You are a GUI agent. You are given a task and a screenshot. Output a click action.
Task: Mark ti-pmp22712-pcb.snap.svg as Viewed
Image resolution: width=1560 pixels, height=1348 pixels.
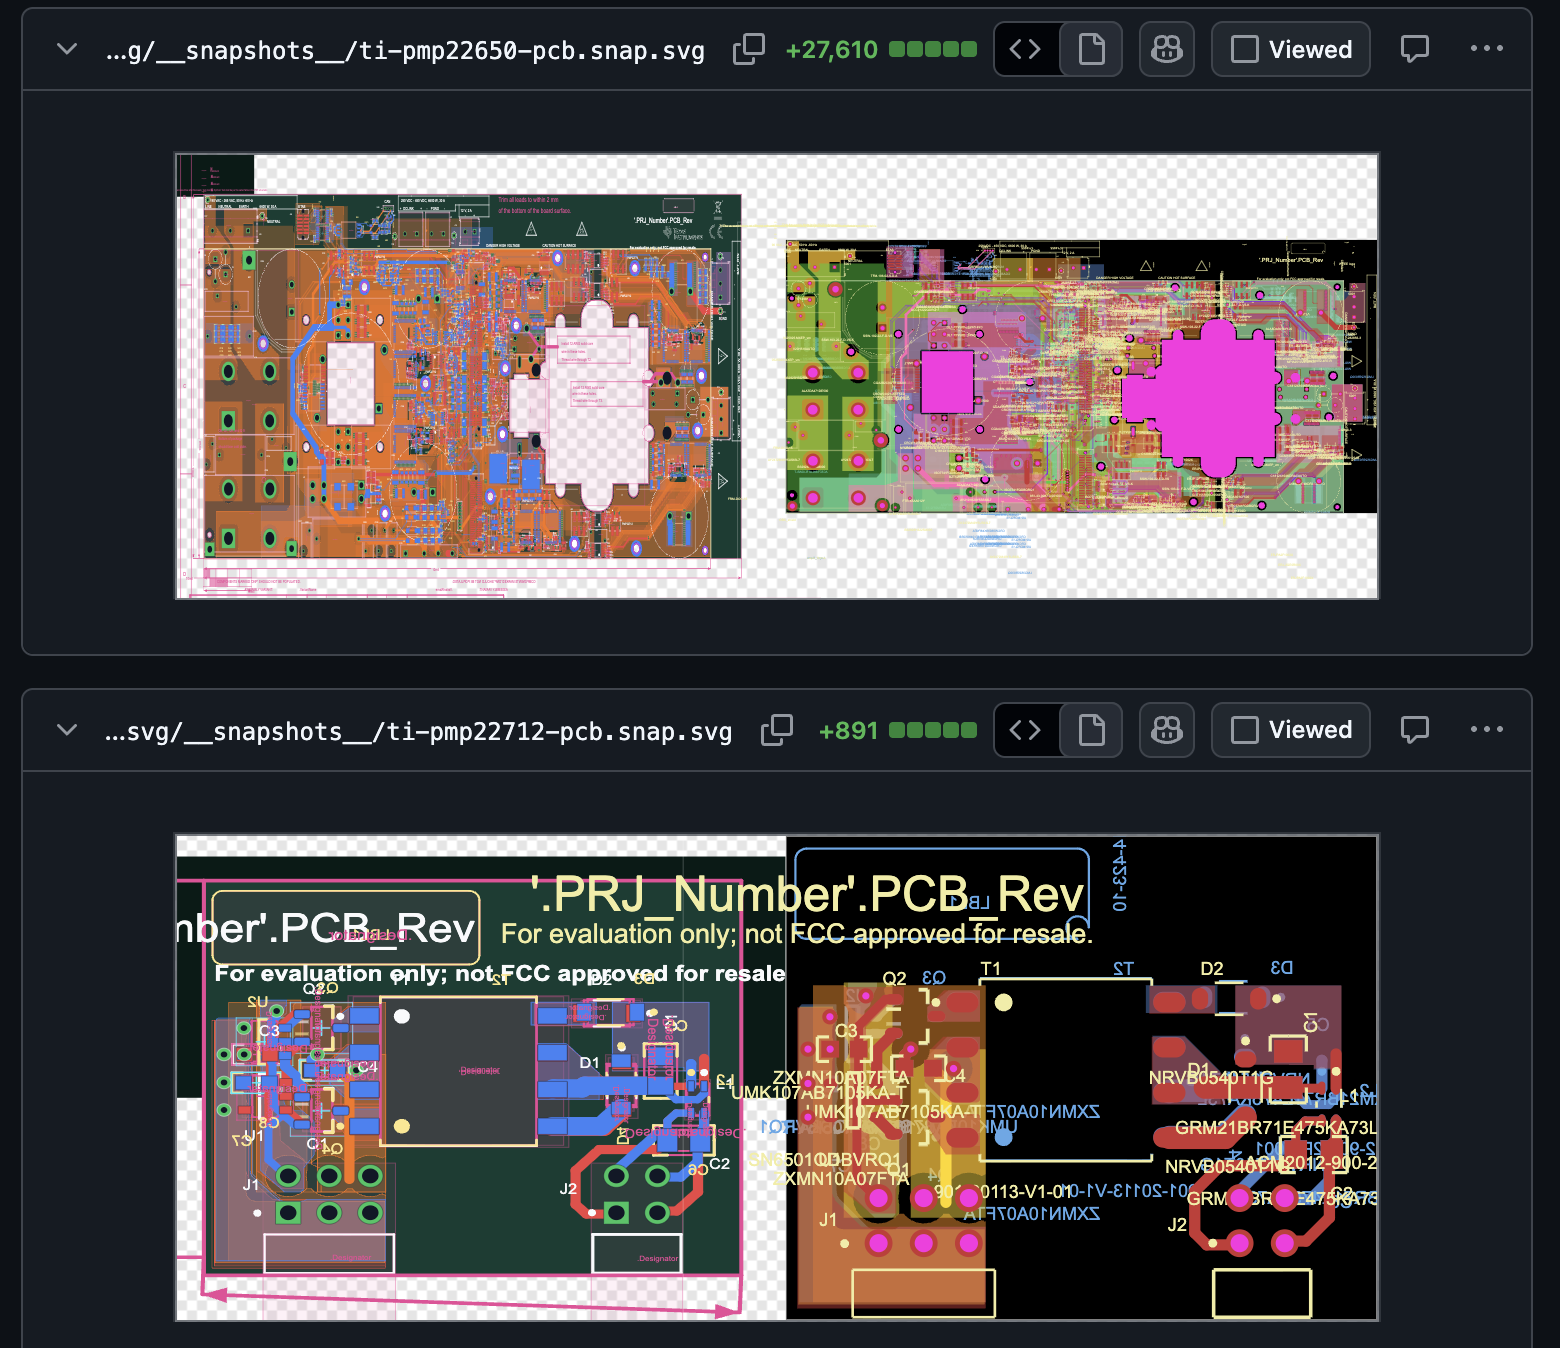pos(1291,730)
